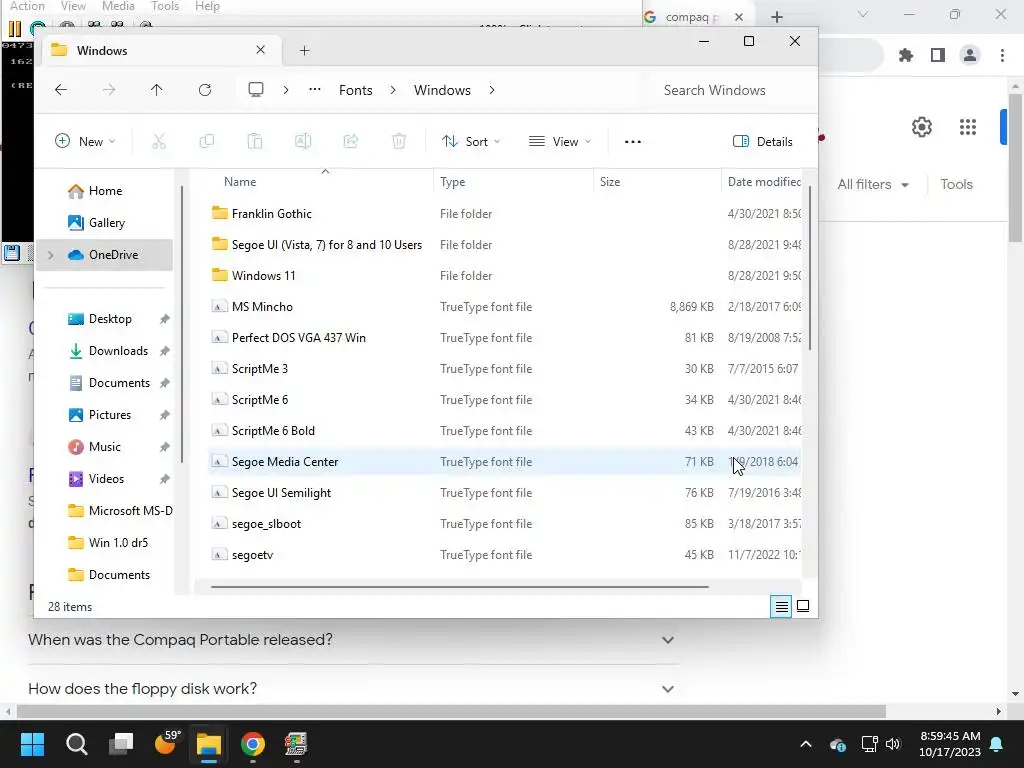
Task: Click Tools button in Chrome search page
Action: click(x=956, y=185)
